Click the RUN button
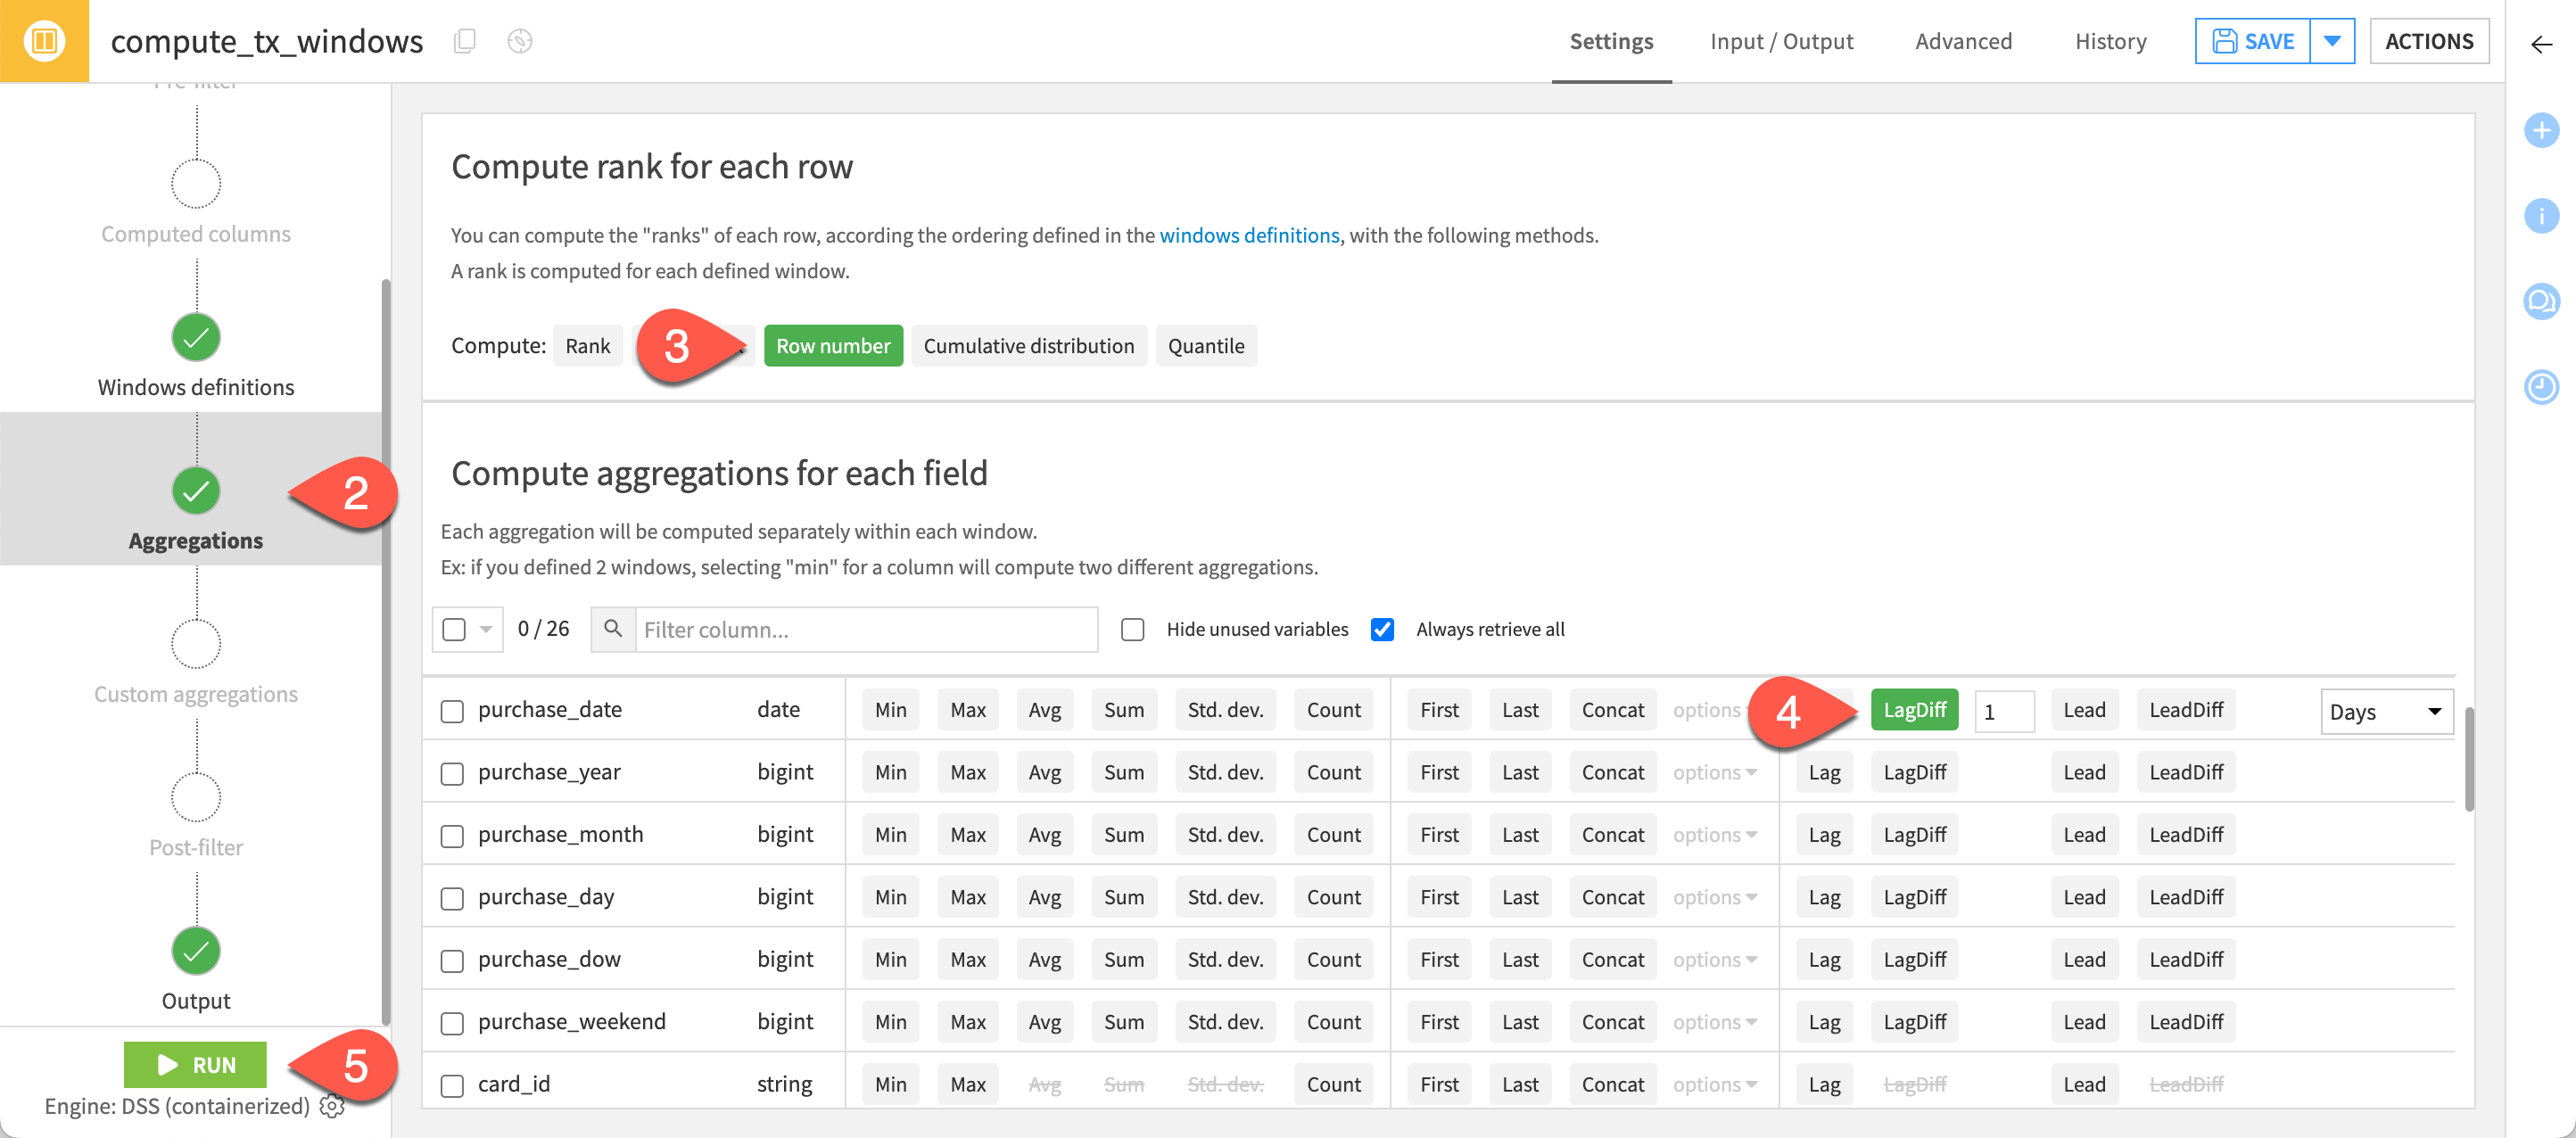The width and height of the screenshot is (2576, 1138). [195, 1064]
